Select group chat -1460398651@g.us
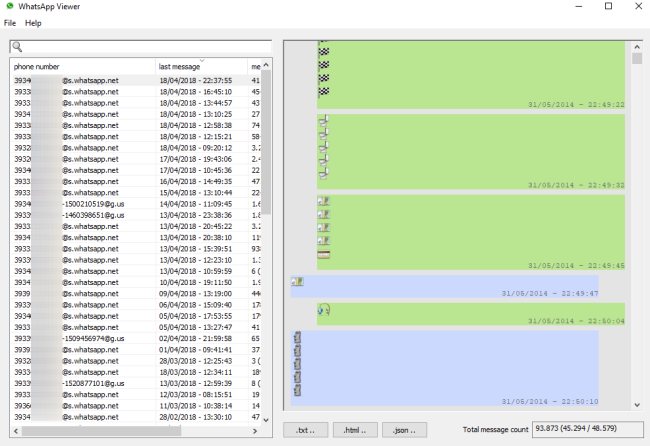This screenshot has width=650, height=446. pyautogui.click(x=136, y=215)
